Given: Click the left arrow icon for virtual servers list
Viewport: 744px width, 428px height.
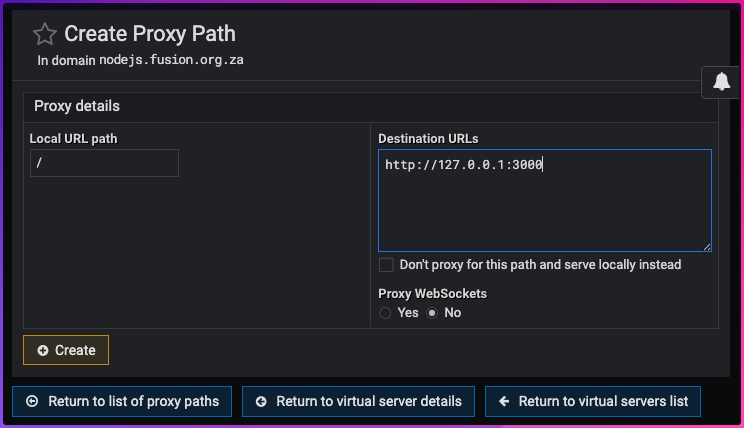Looking at the screenshot, I should [503, 401].
